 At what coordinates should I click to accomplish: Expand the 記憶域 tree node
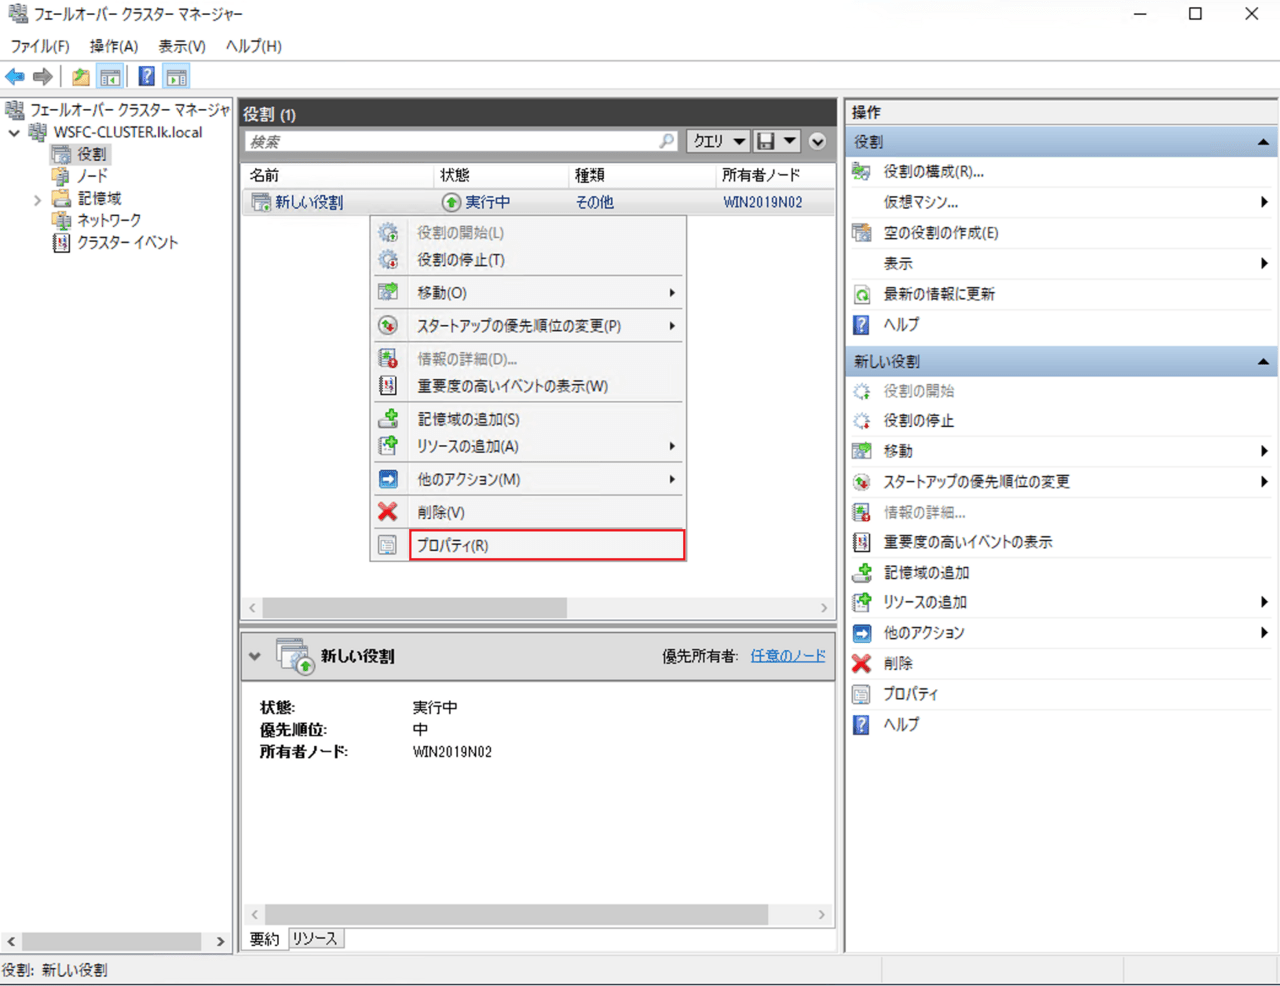(38, 199)
